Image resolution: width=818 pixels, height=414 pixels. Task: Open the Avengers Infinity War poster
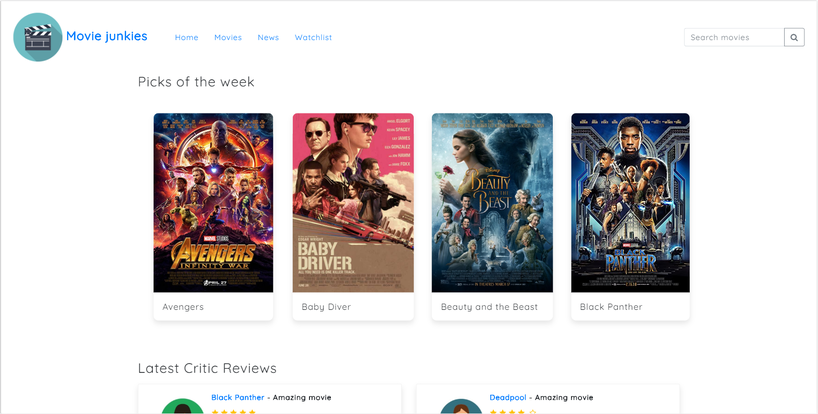213,203
